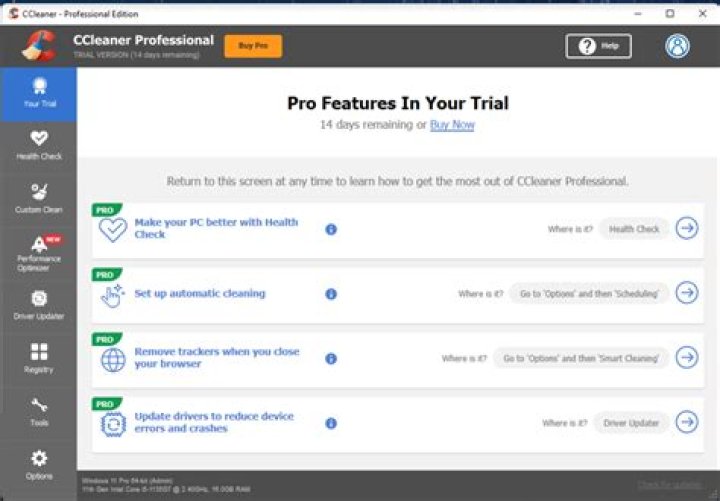Click the arrow button for Smart Cleaning
720x501 pixels.
point(687,358)
